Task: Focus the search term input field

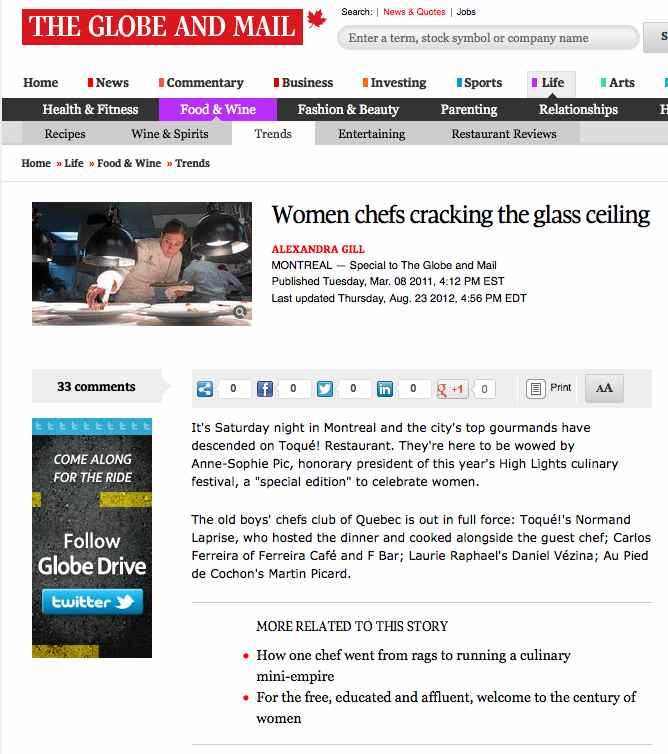Action: click(x=488, y=38)
